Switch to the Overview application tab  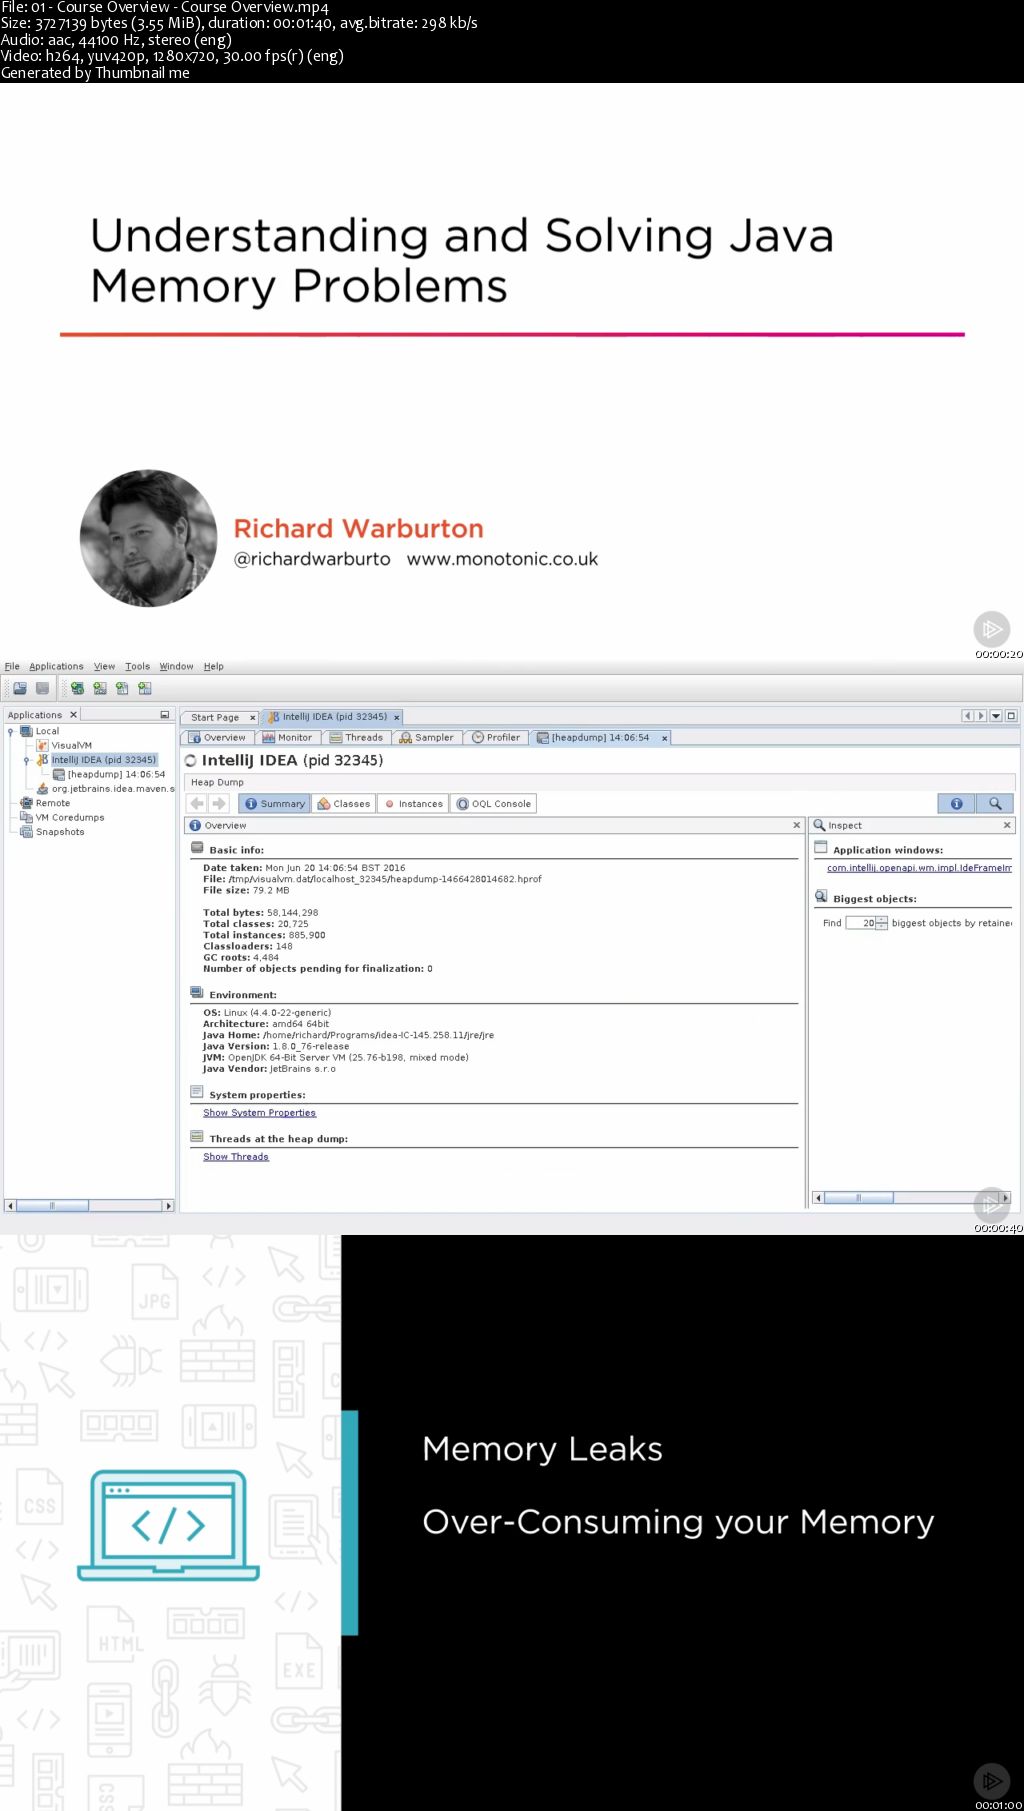tap(217, 738)
